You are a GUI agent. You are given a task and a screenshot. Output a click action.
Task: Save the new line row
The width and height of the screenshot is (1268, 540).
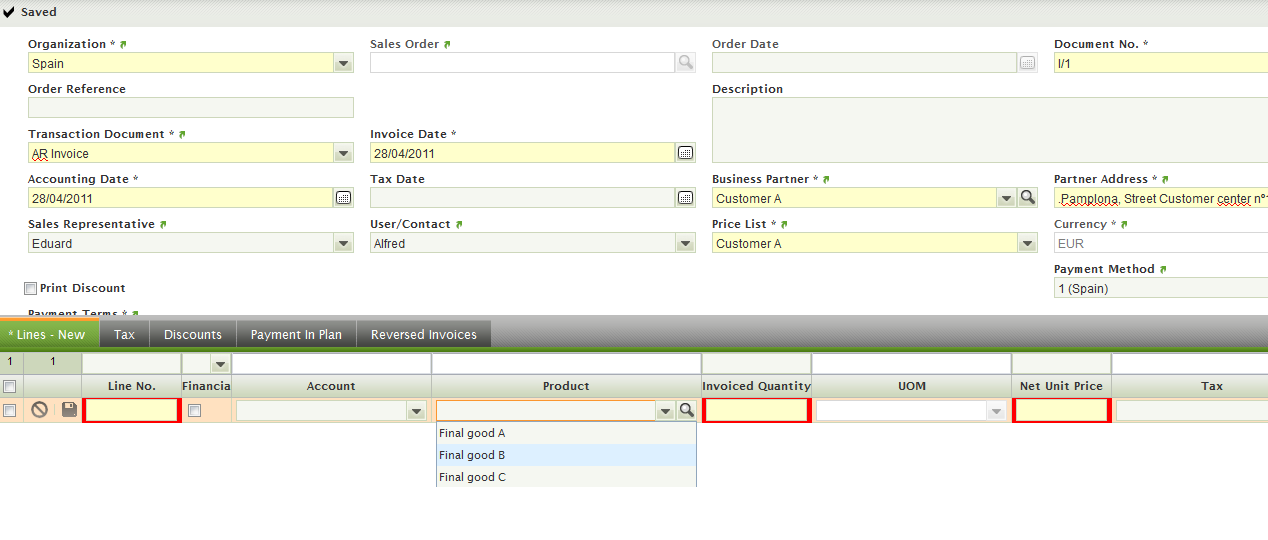click(x=69, y=410)
